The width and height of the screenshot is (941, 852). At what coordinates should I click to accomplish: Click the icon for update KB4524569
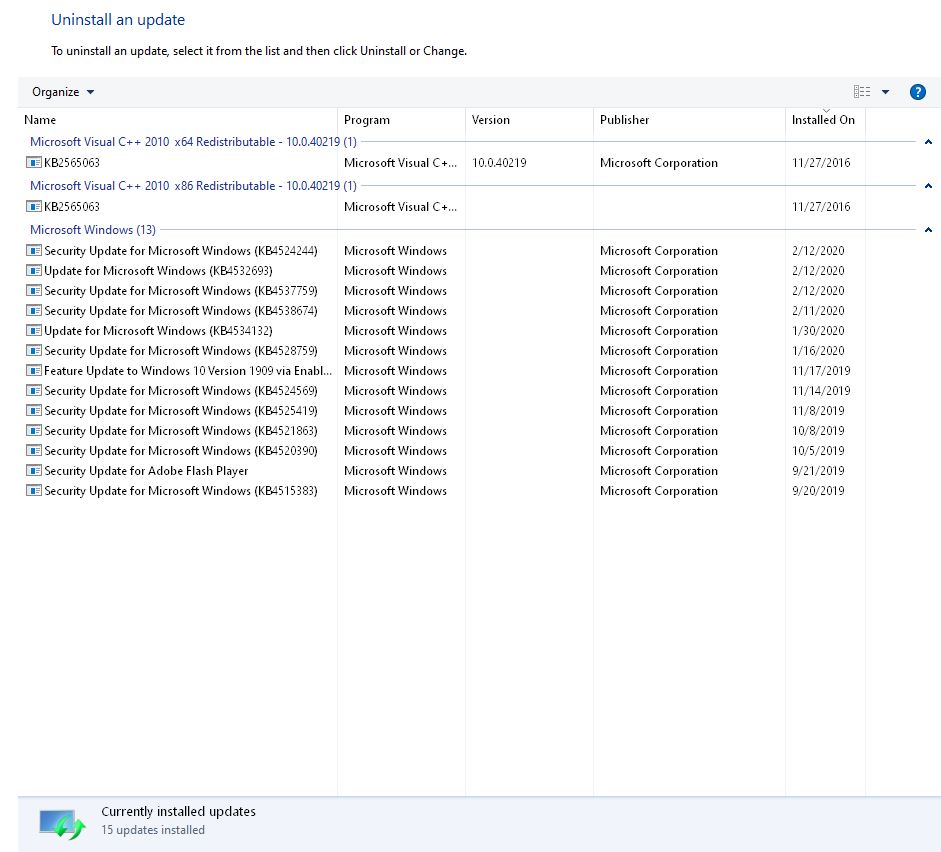(x=34, y=391)
